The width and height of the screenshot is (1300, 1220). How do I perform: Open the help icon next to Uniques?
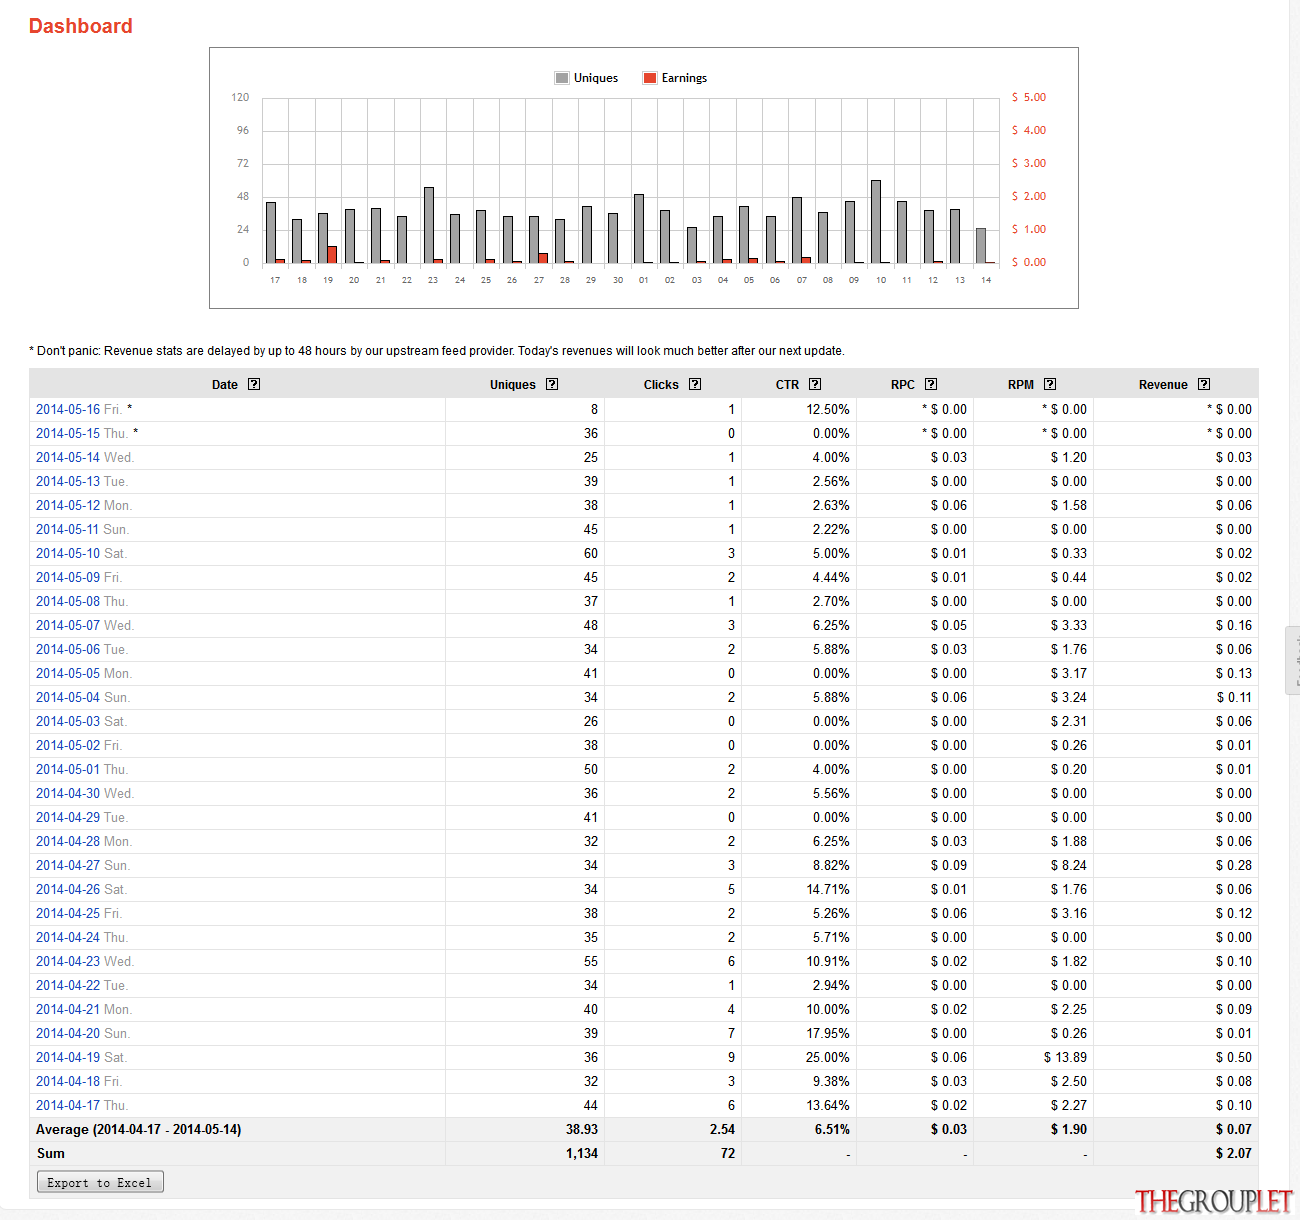[552, 384]
